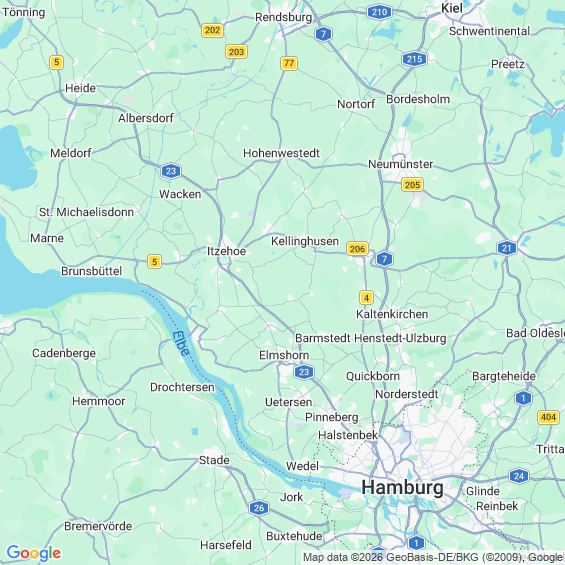Click the B4 shield above Kaltenkirchen

366,298
